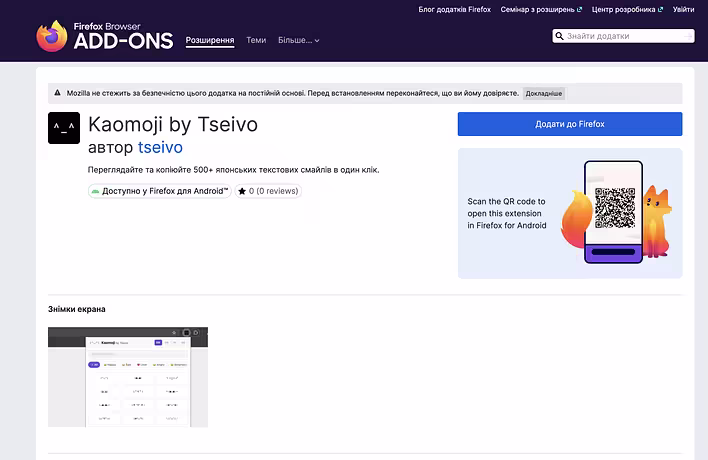Viewport: 708px width, 460px height.
Task: Open Блог додатків Firefox link
Action: click(454, 9)
